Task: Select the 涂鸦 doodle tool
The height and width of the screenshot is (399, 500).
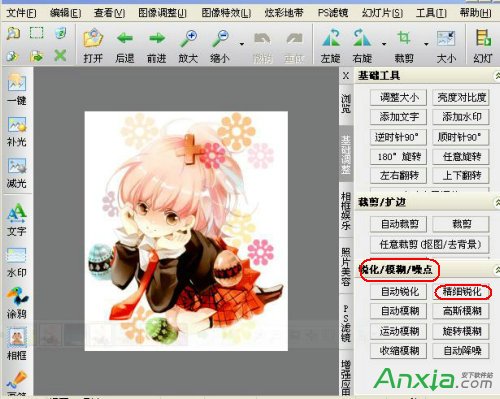Action: point(17,302)
